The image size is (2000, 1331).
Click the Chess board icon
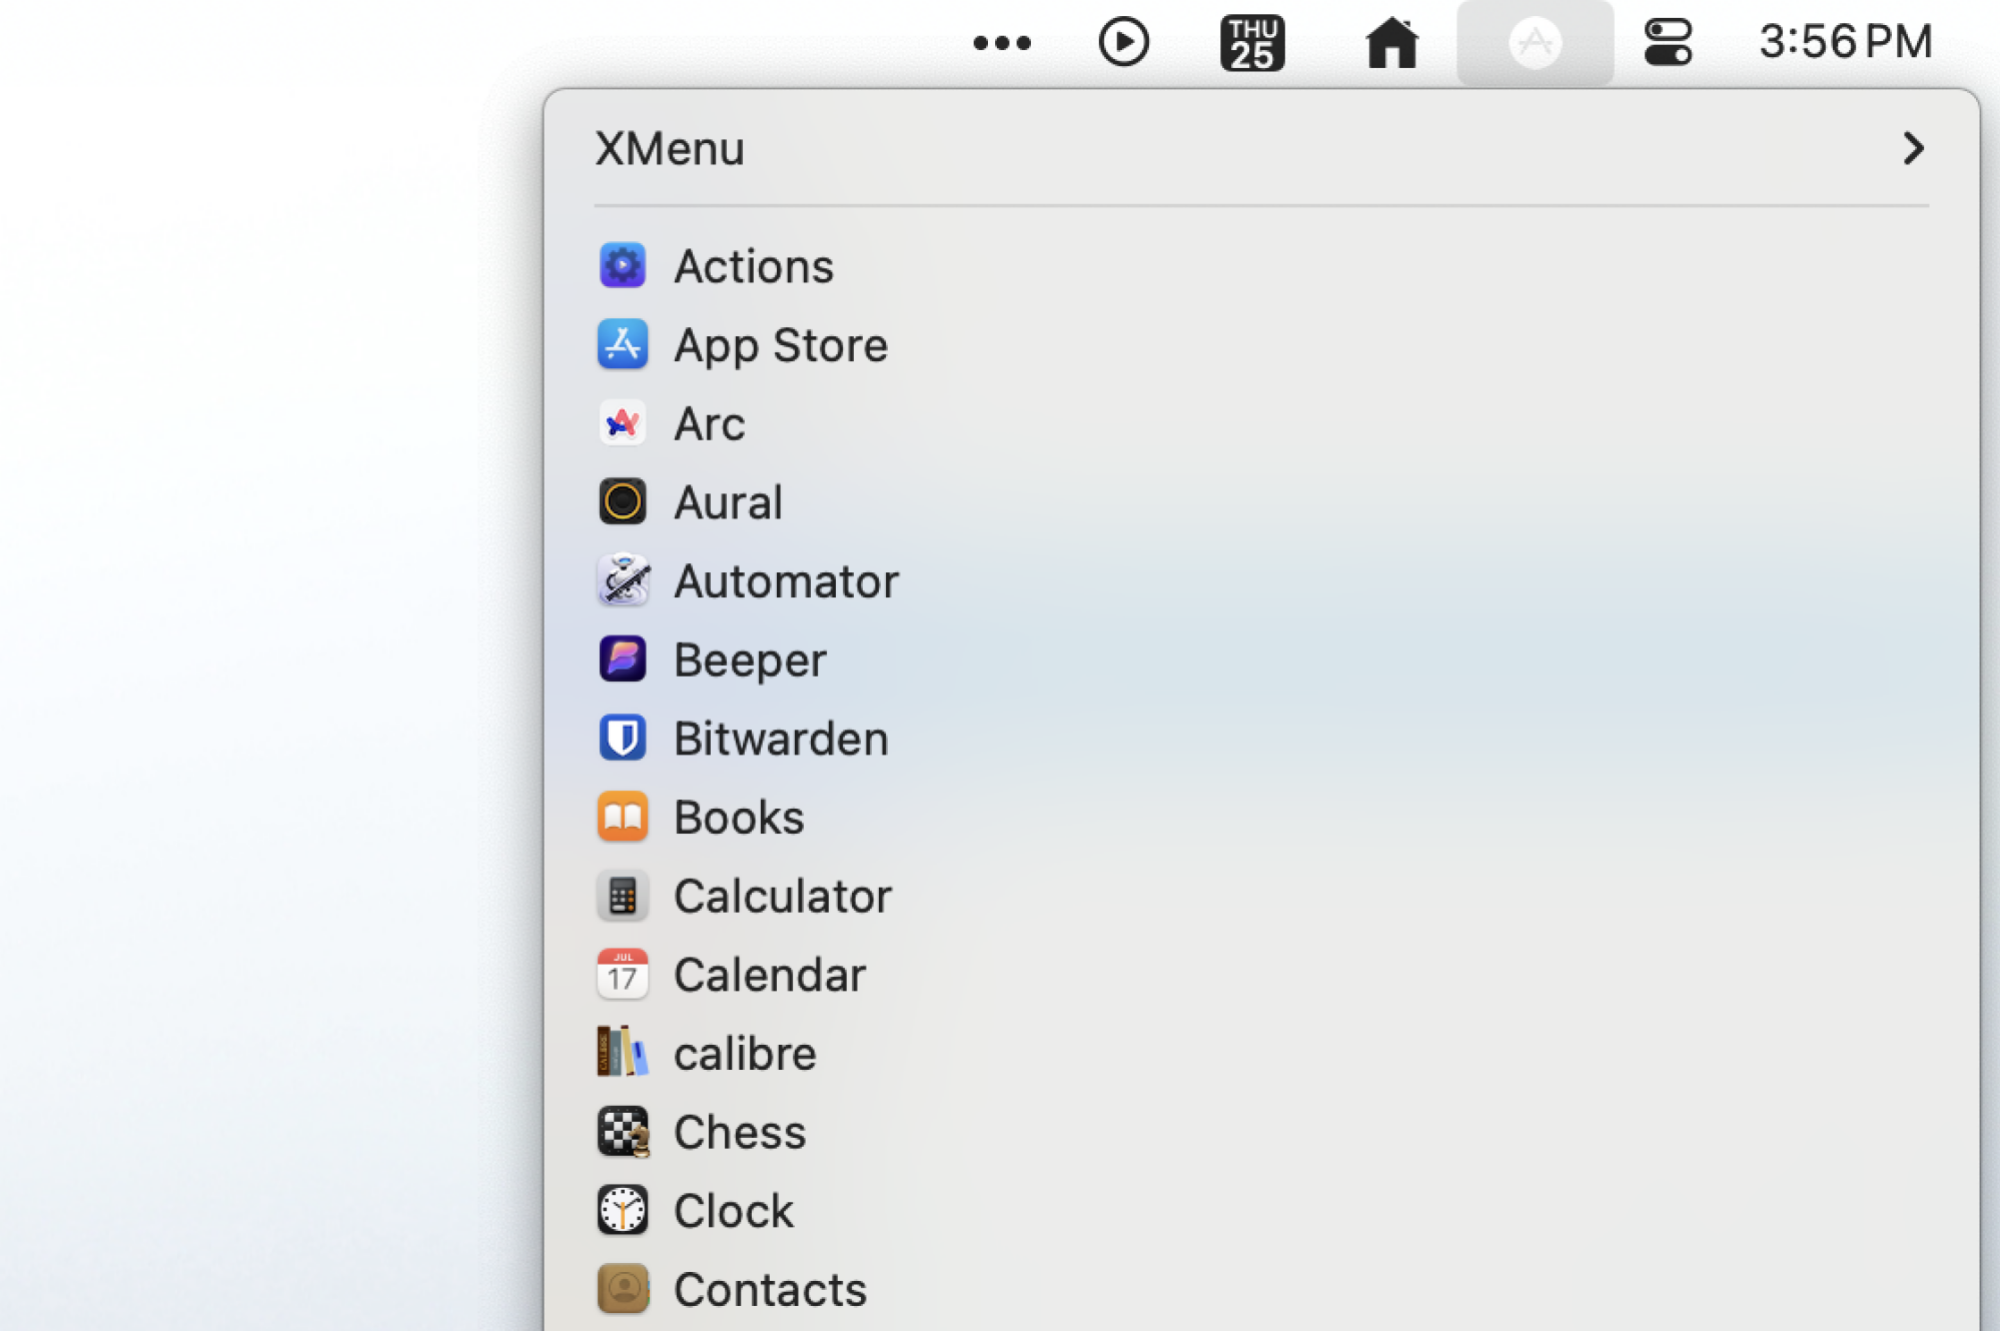(x=622, y=1132)
